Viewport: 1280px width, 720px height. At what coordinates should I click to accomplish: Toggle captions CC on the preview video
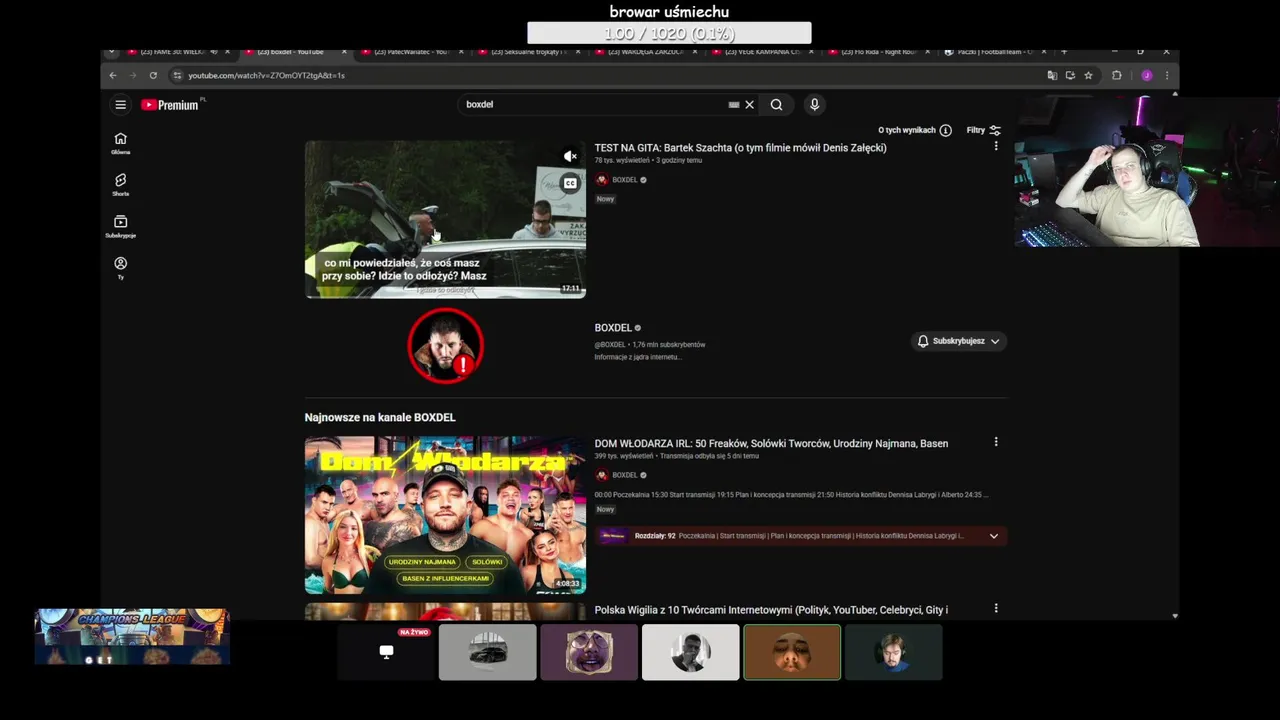point(570,183)
